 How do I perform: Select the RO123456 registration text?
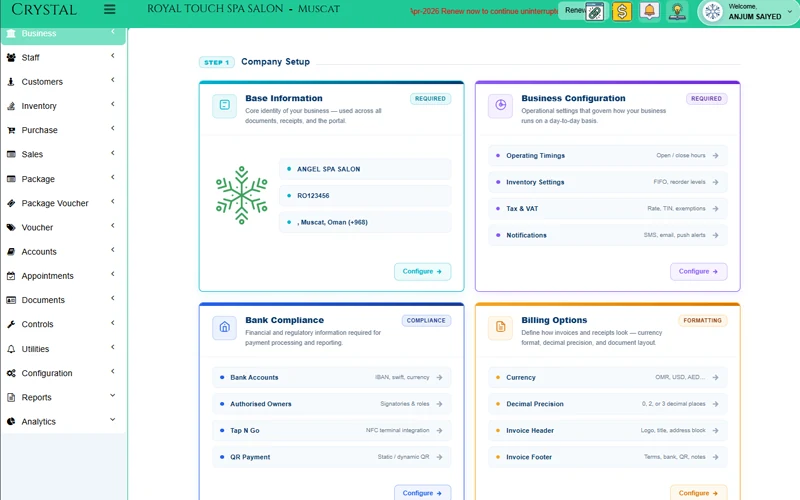click(x=313, y=196)
